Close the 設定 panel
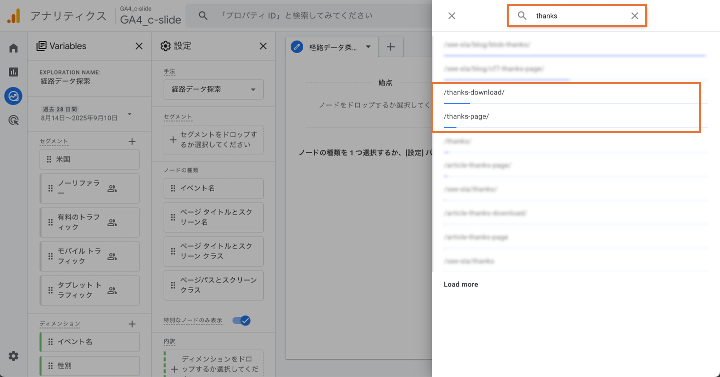This screenshot has height=377, width=720. click(263, 46)
